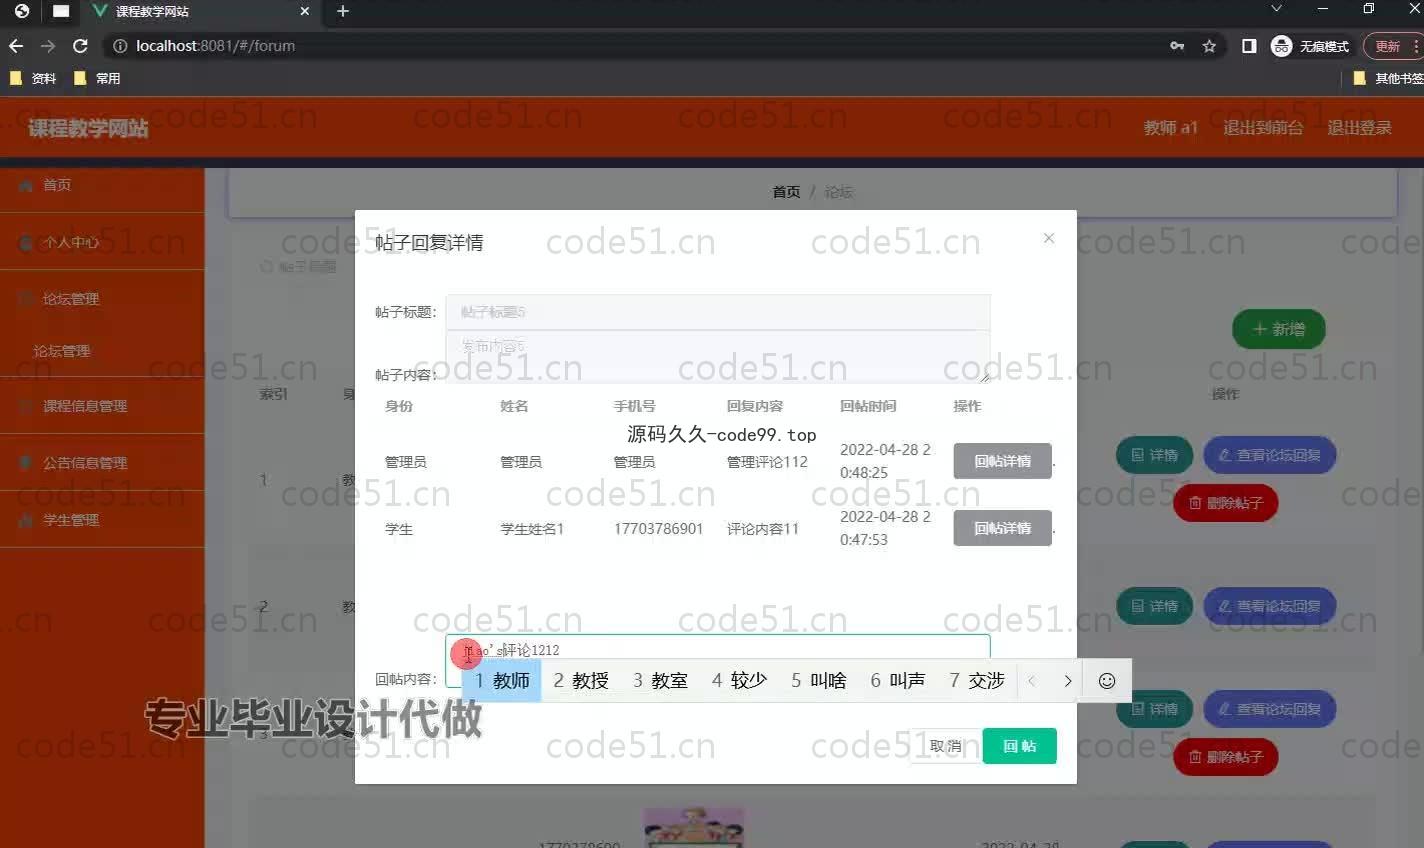
Task: Click 查看论坛回复 in row 1
Action: click(x=1270, y=455)
